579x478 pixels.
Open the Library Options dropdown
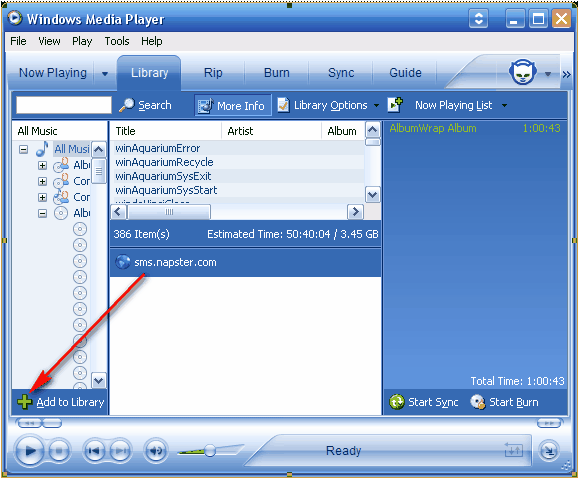point(328,106)
